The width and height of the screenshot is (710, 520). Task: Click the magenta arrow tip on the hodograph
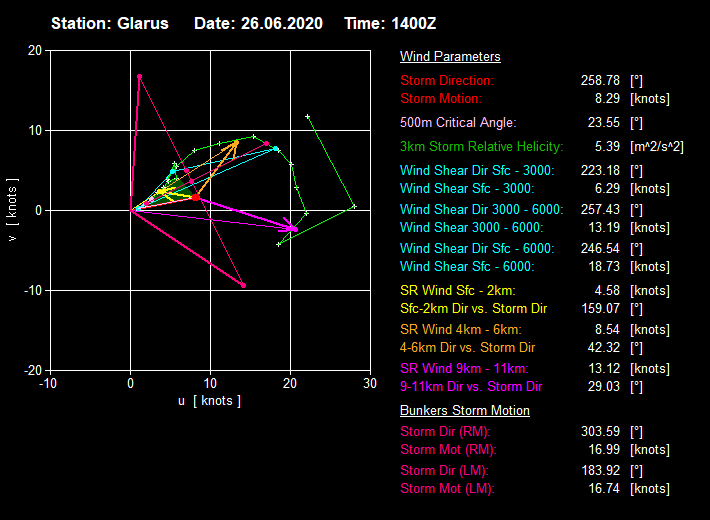(295, 229)
